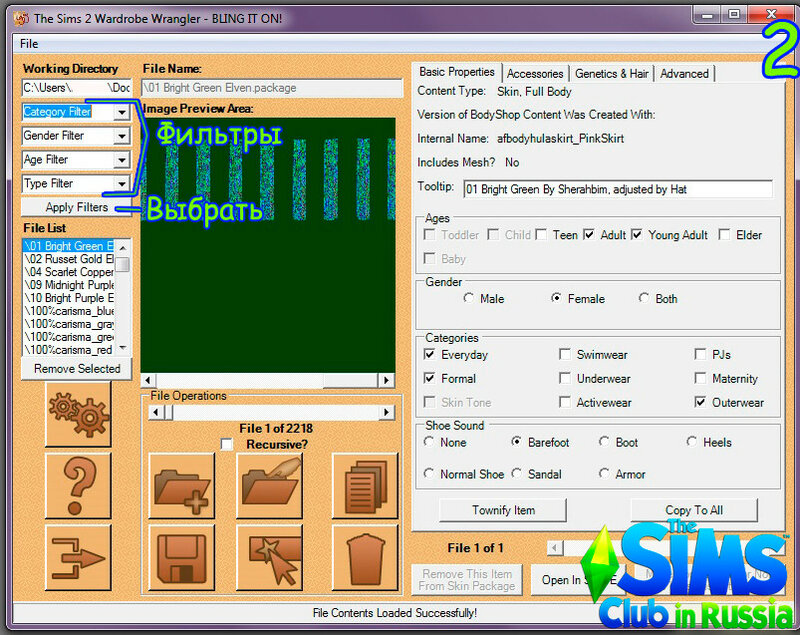Open help with the question mark icon
Screen dimensions: 800x635
78,486
